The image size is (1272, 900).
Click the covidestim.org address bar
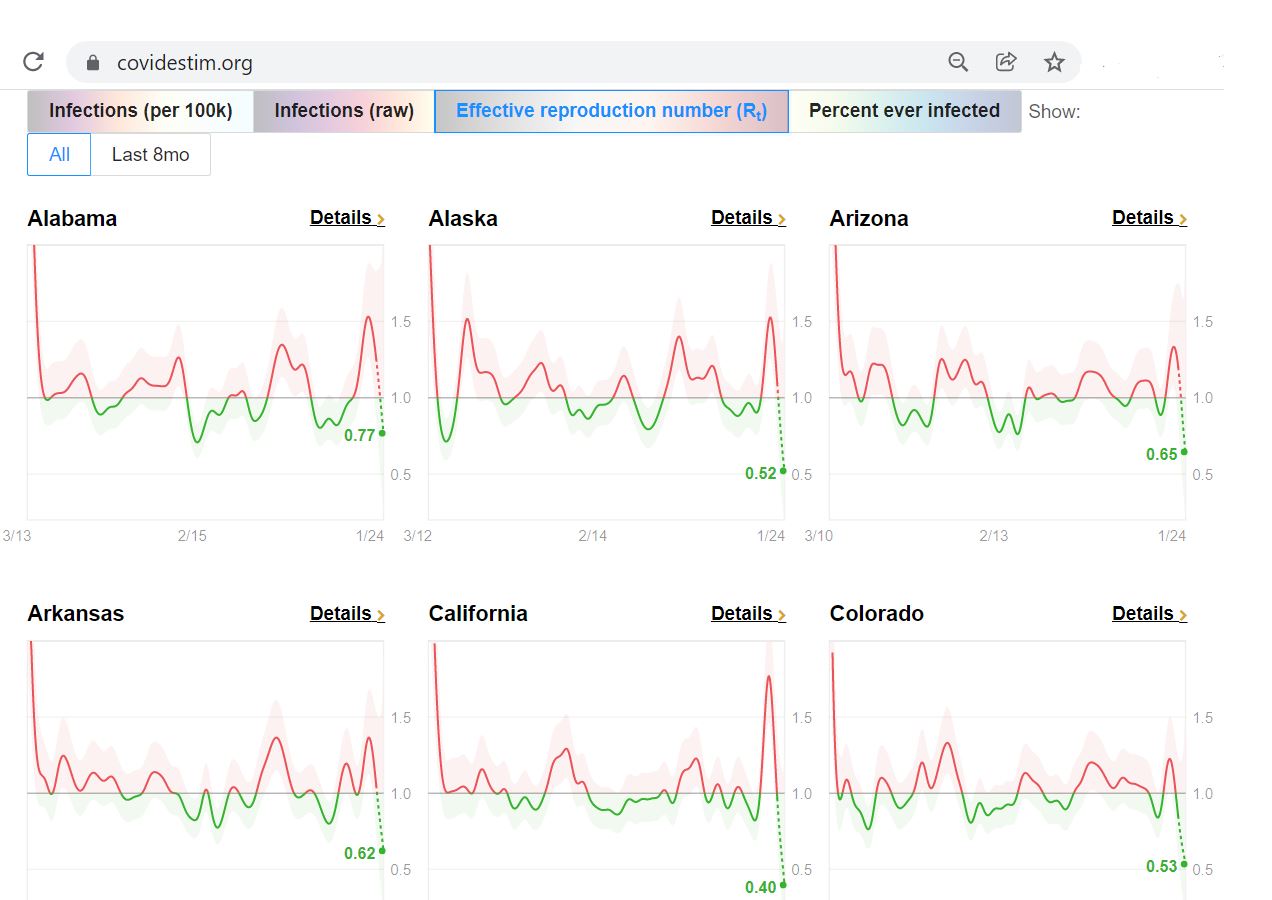tap(500, 63)
